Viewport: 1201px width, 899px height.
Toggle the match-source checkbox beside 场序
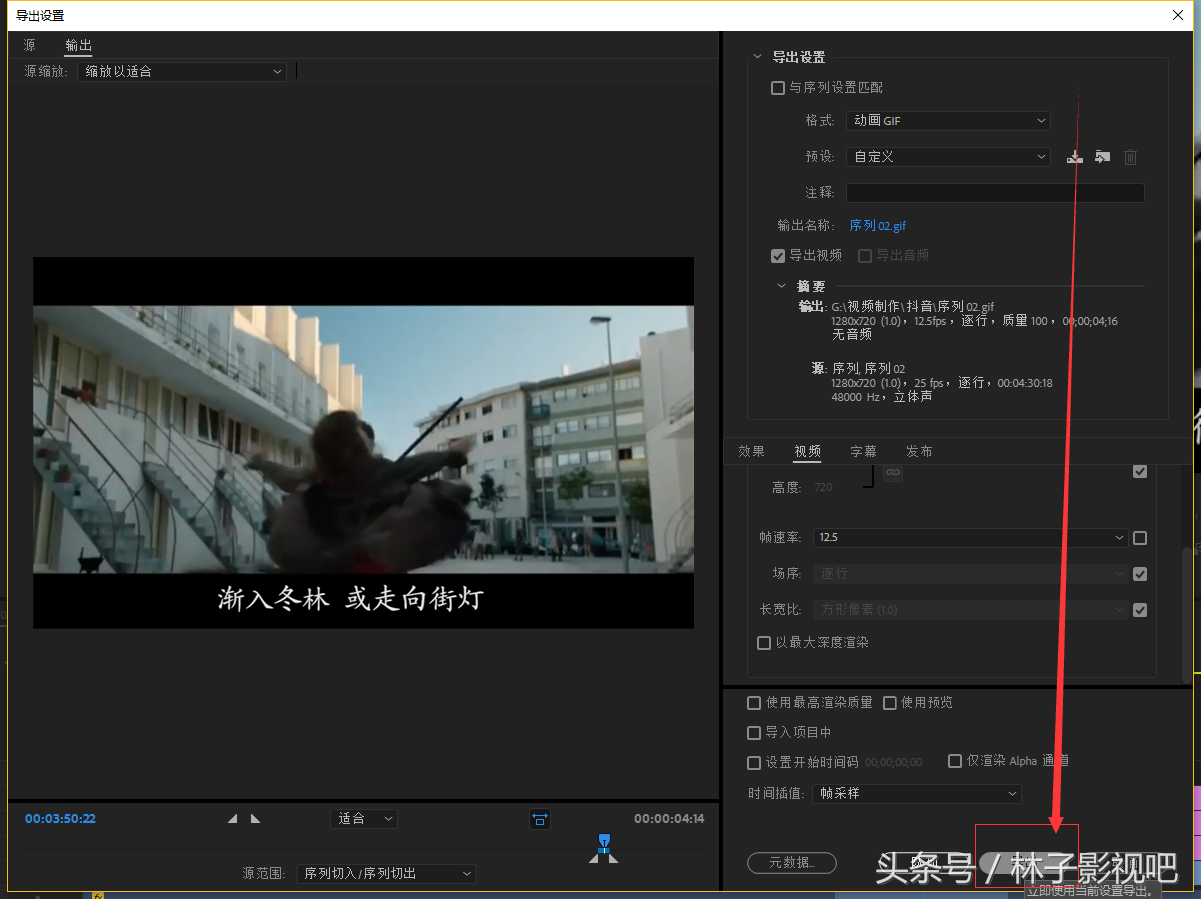1140,574
